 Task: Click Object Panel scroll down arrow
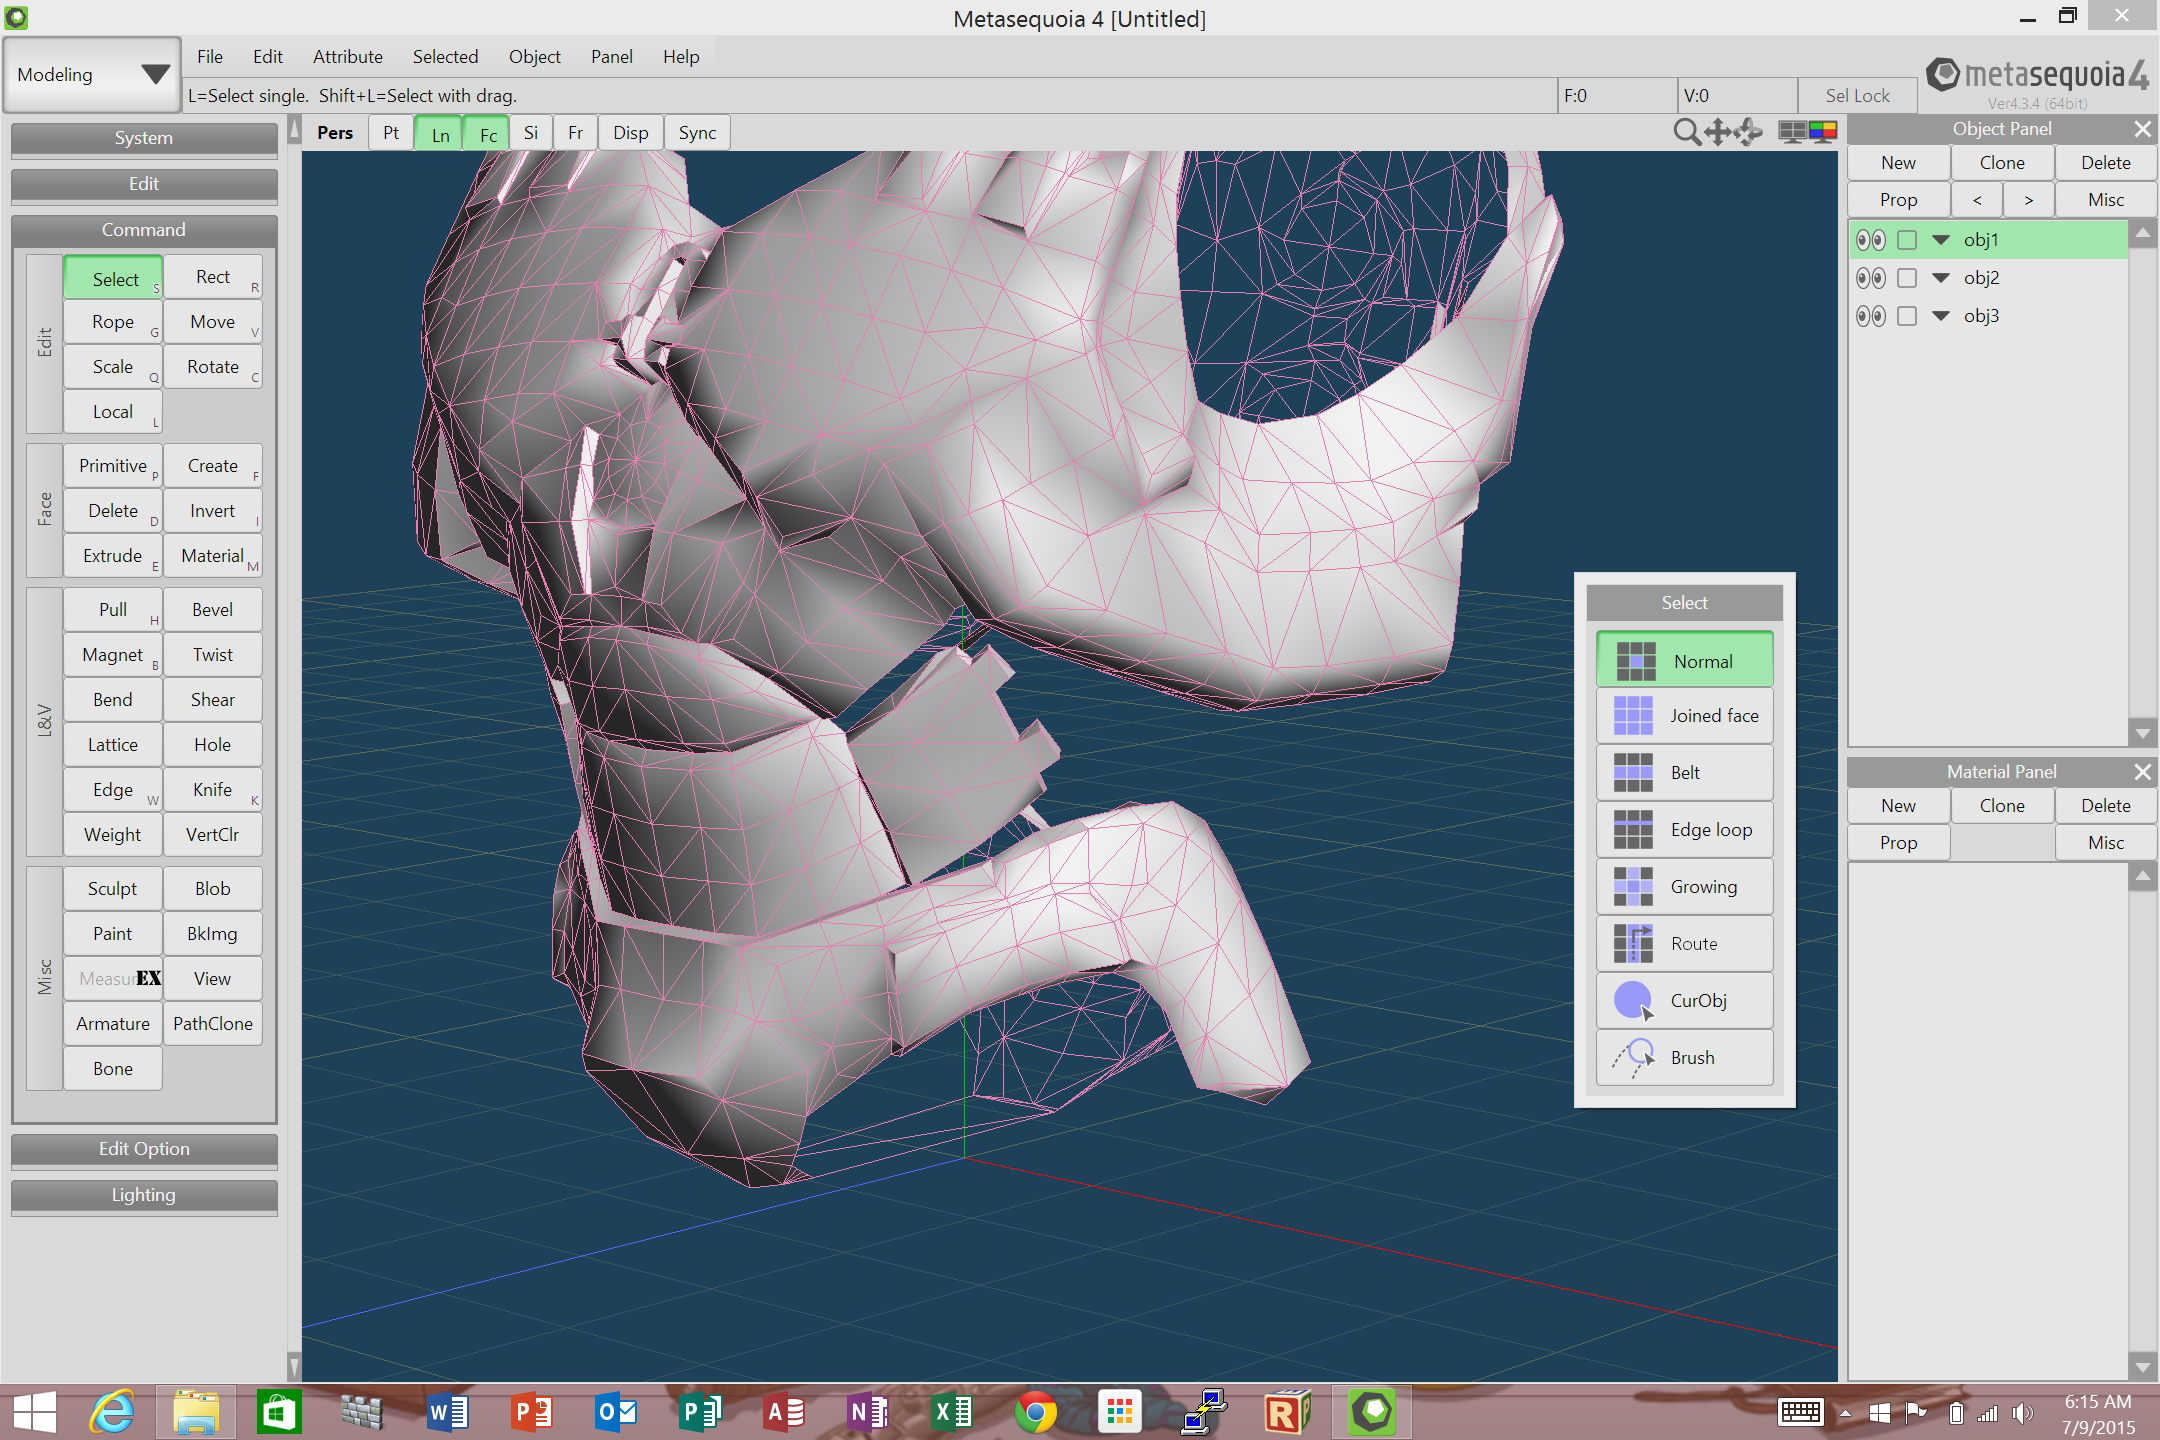point(2142,733)
